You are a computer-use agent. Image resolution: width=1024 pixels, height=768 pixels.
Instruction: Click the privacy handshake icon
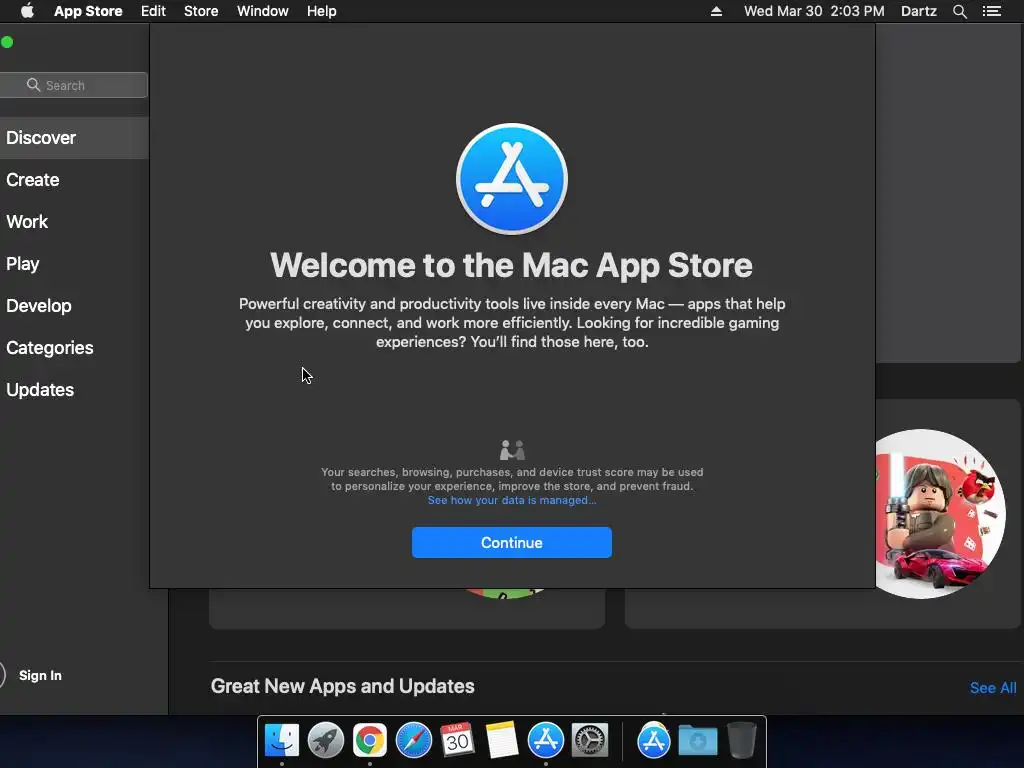tap(512, 450)
